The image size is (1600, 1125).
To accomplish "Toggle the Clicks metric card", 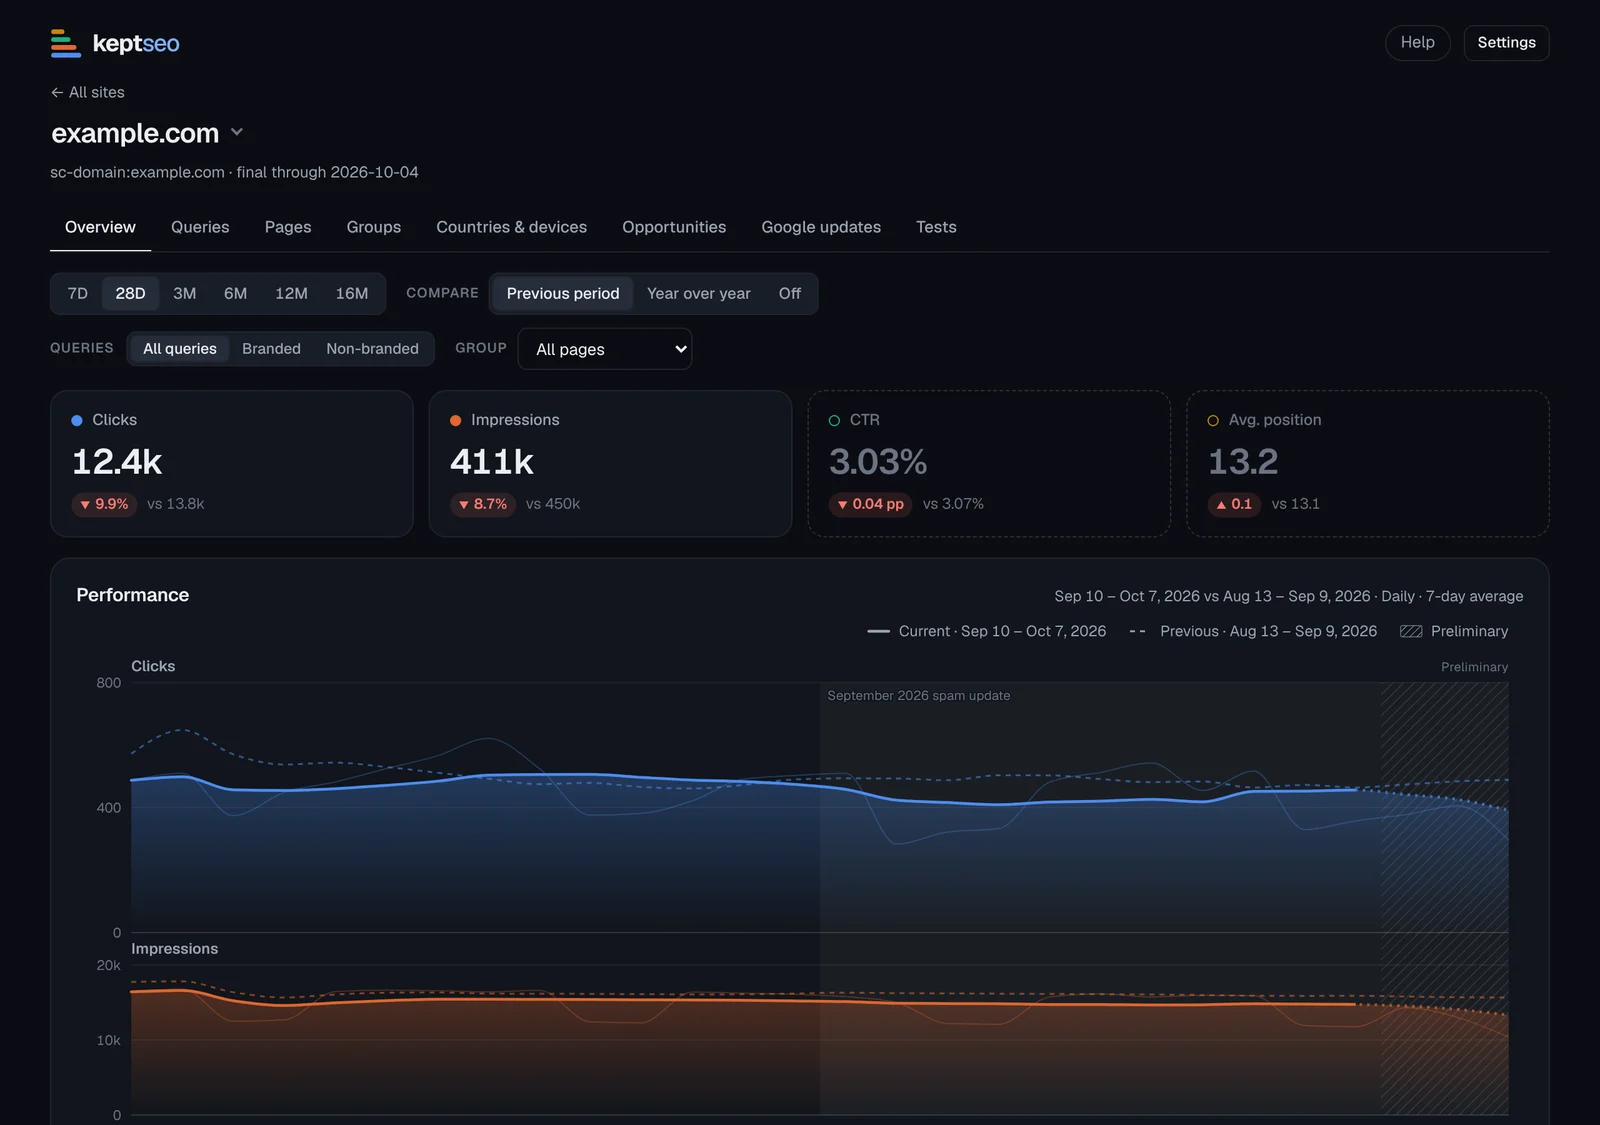I will (232, 464).
